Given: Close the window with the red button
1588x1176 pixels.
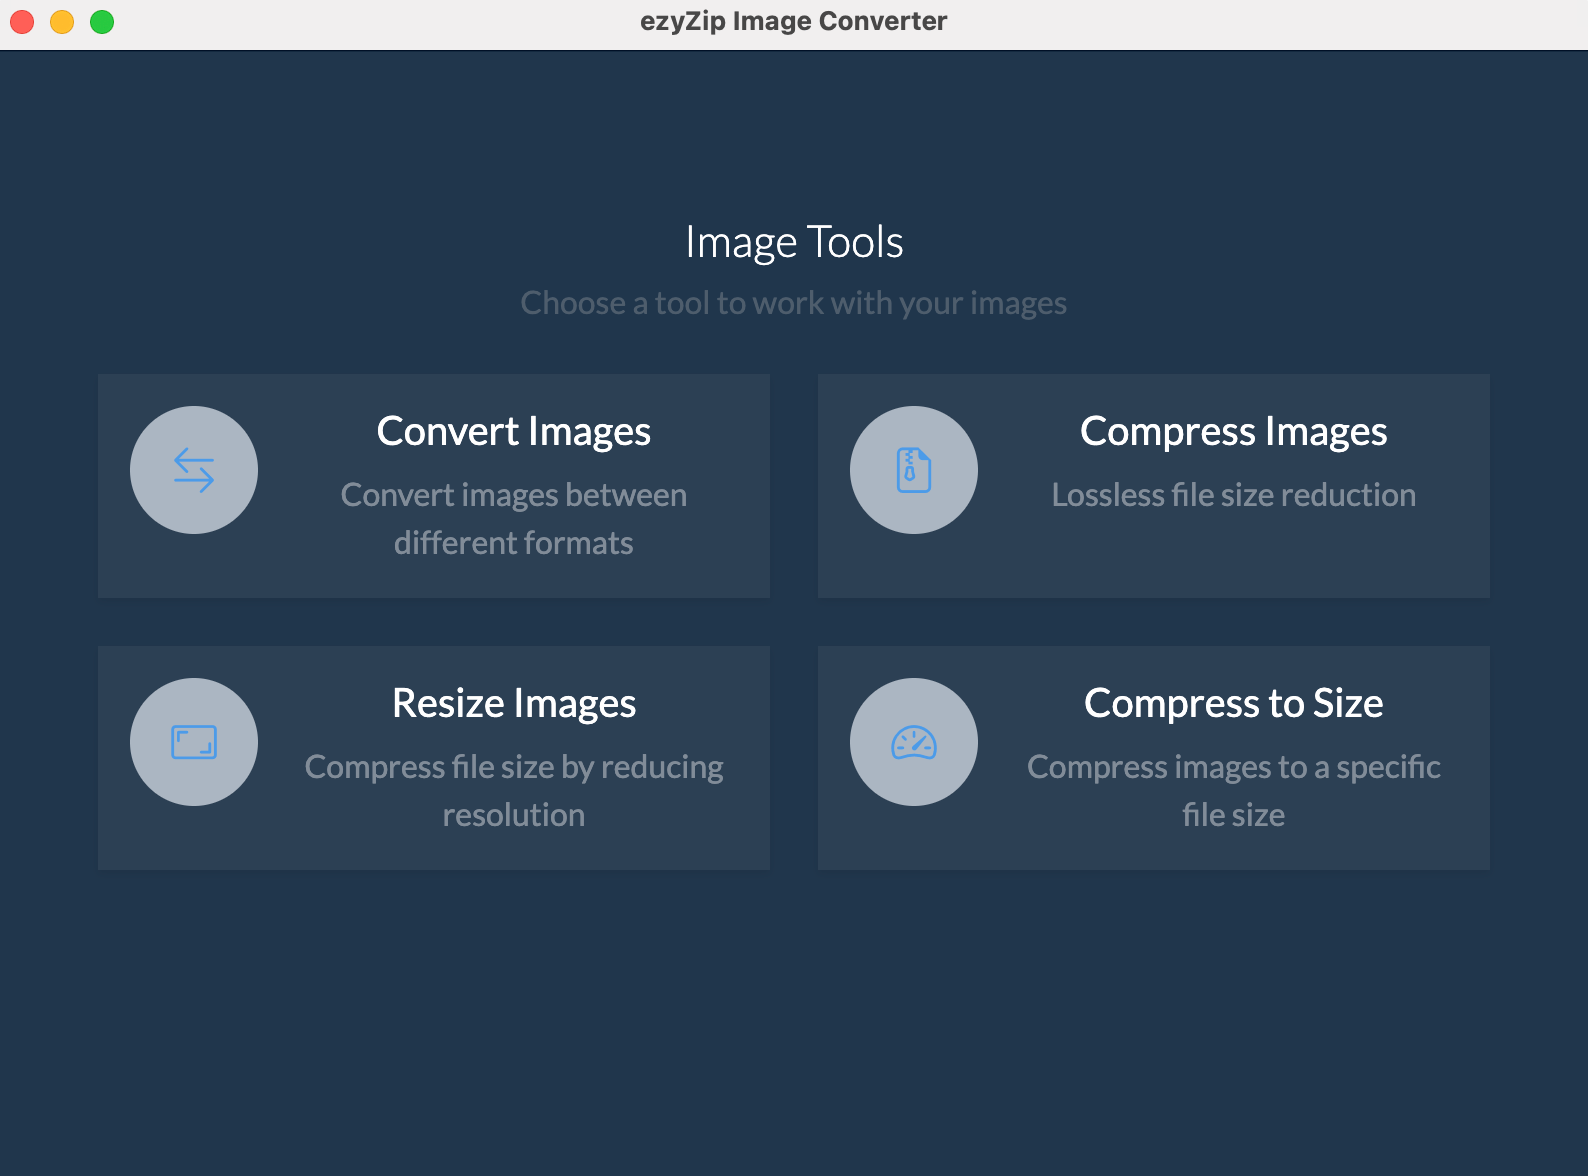Looking at the screenshot, I should [22, 22].
